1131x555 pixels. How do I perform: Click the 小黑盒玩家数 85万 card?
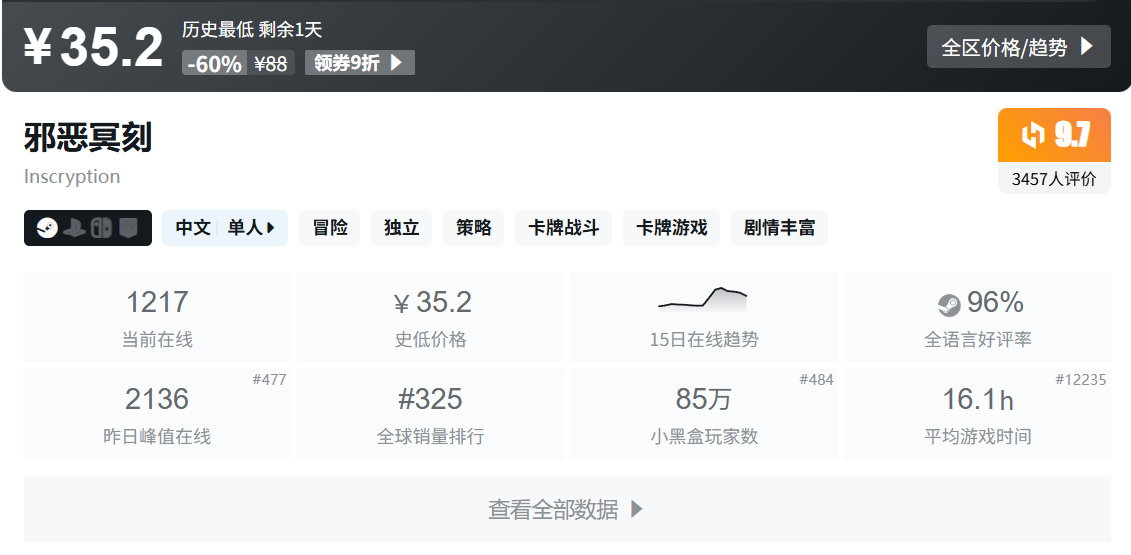704,414
